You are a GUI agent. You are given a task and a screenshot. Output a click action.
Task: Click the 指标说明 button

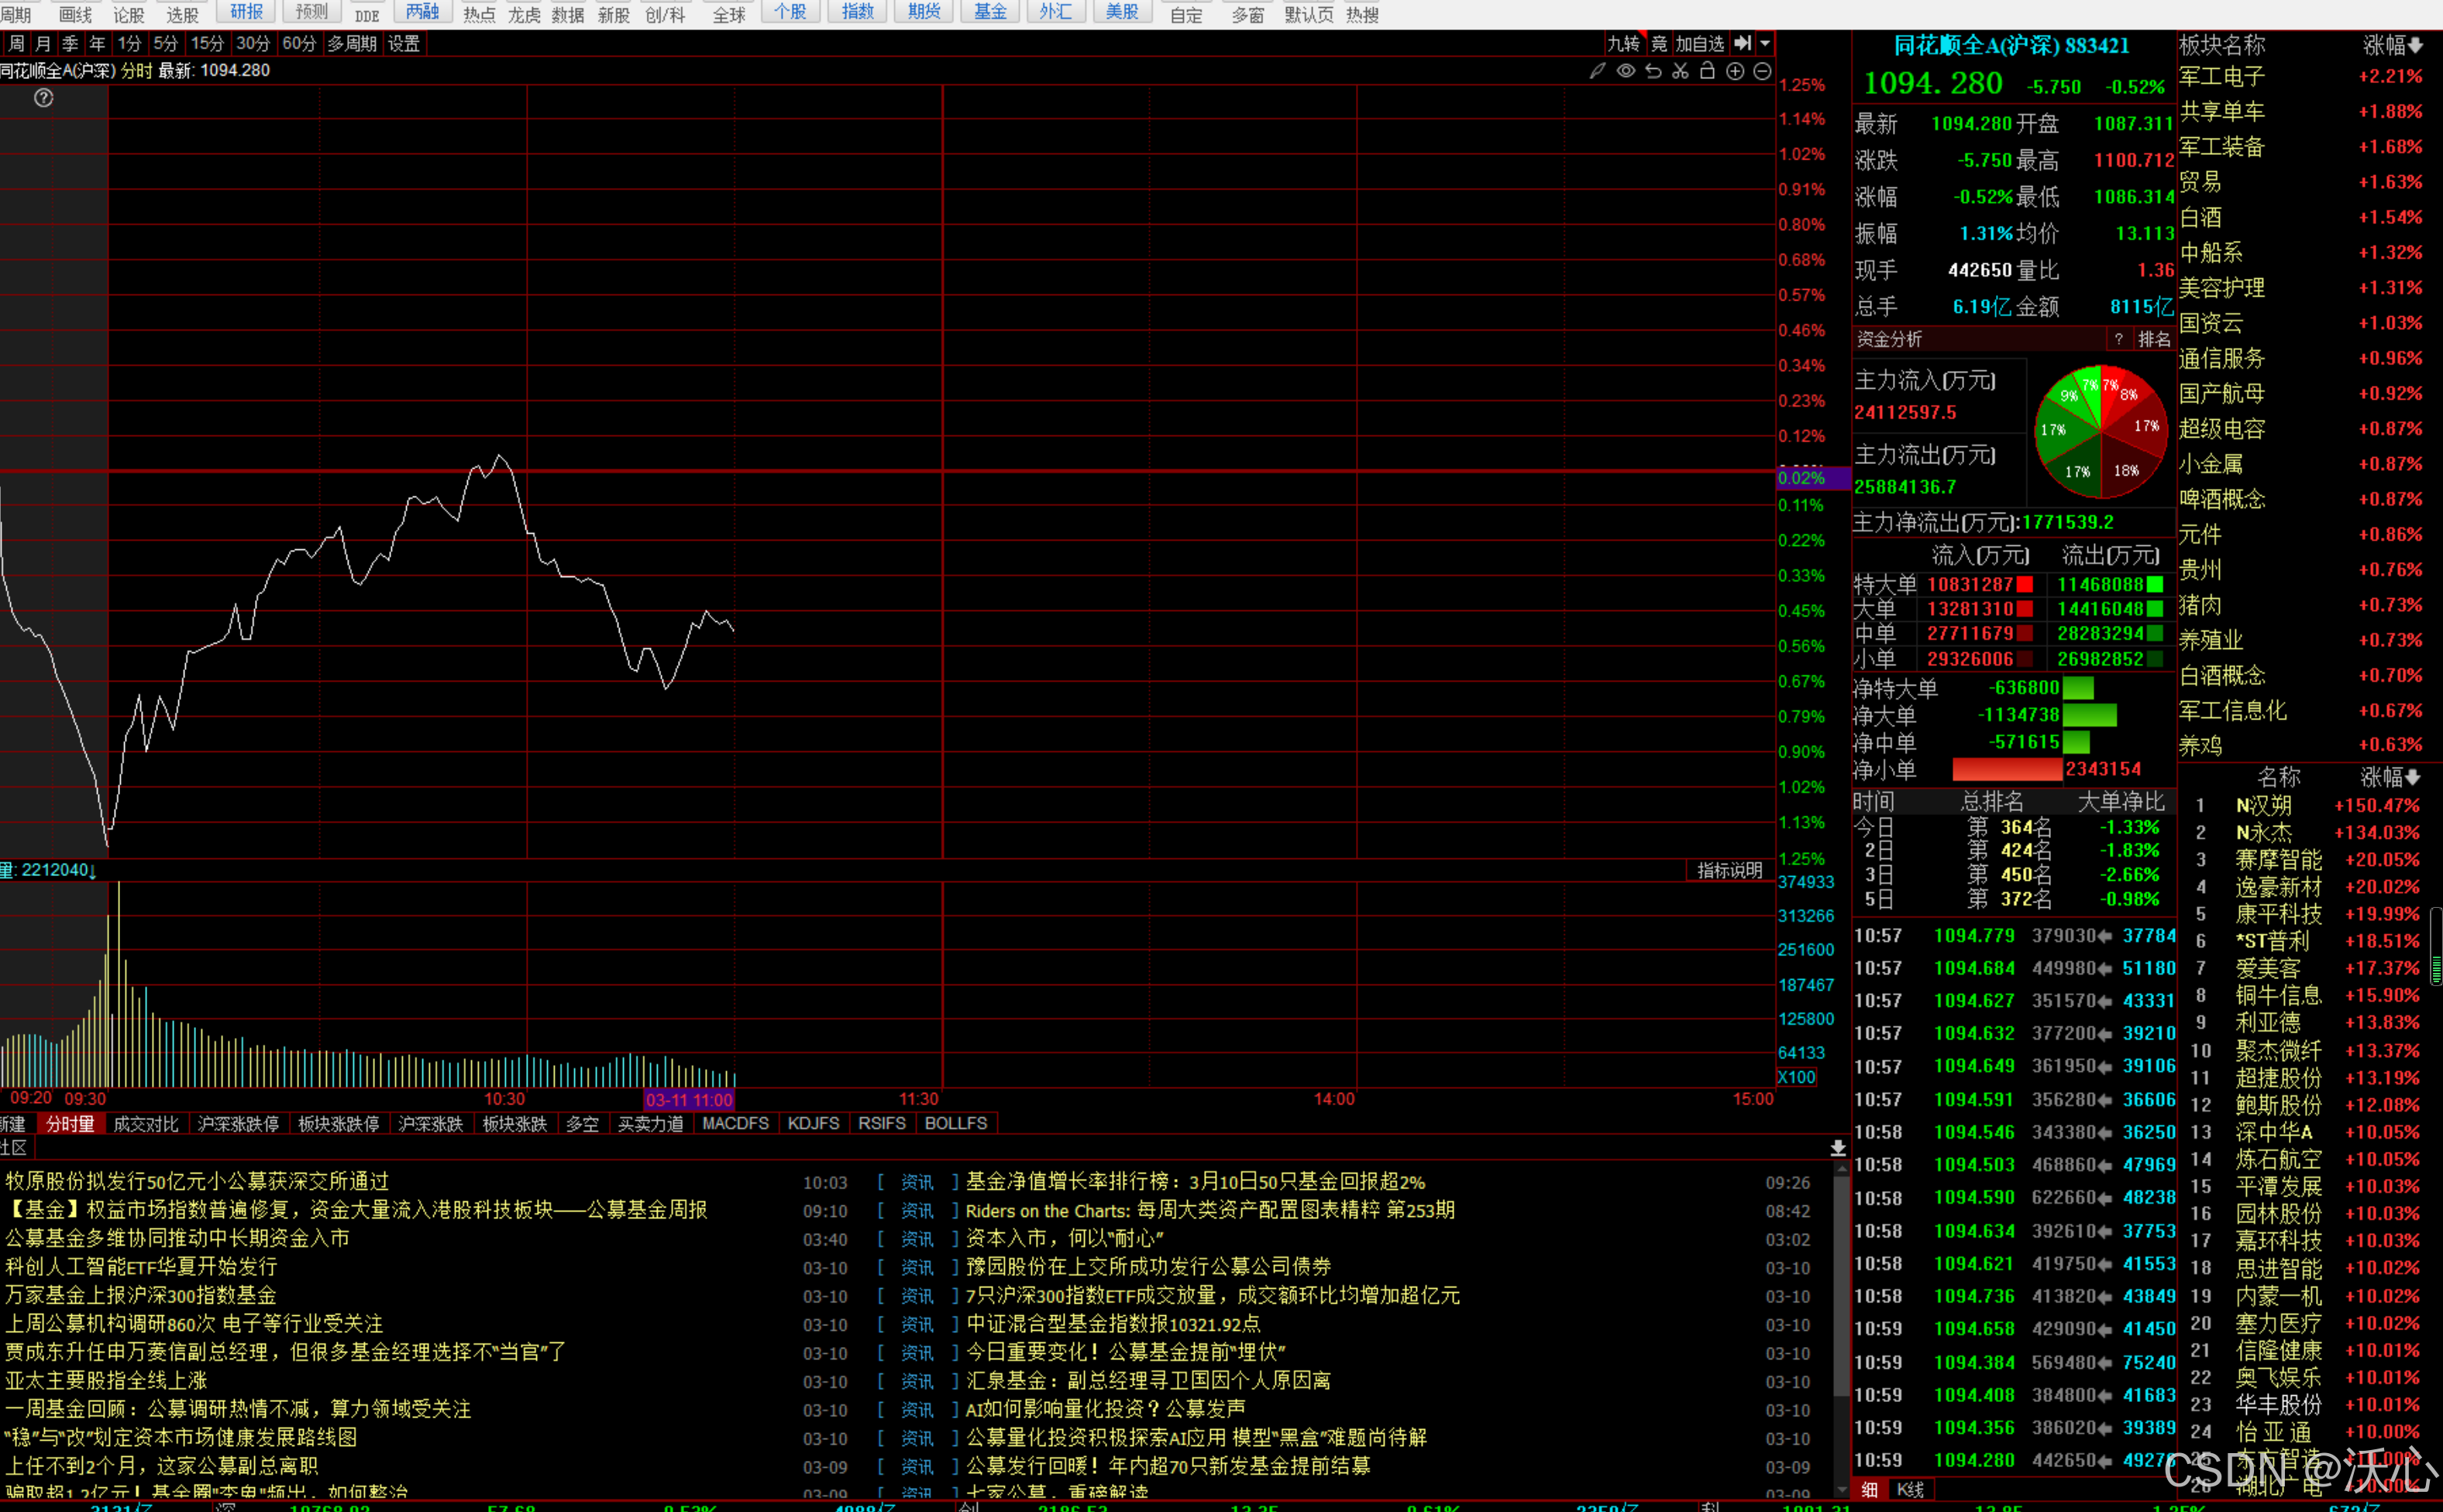tap(1729, 870)
